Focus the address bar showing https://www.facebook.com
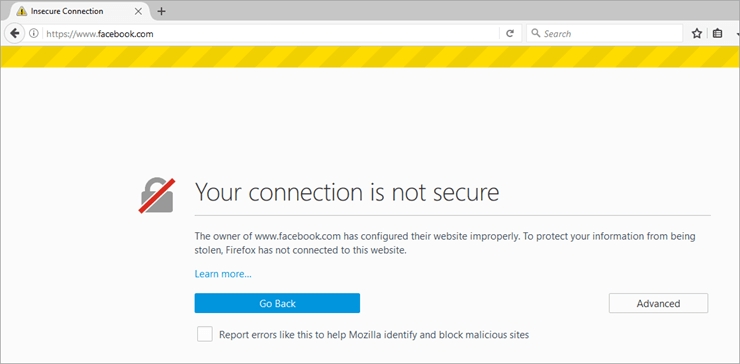 [x=270, y=34]
